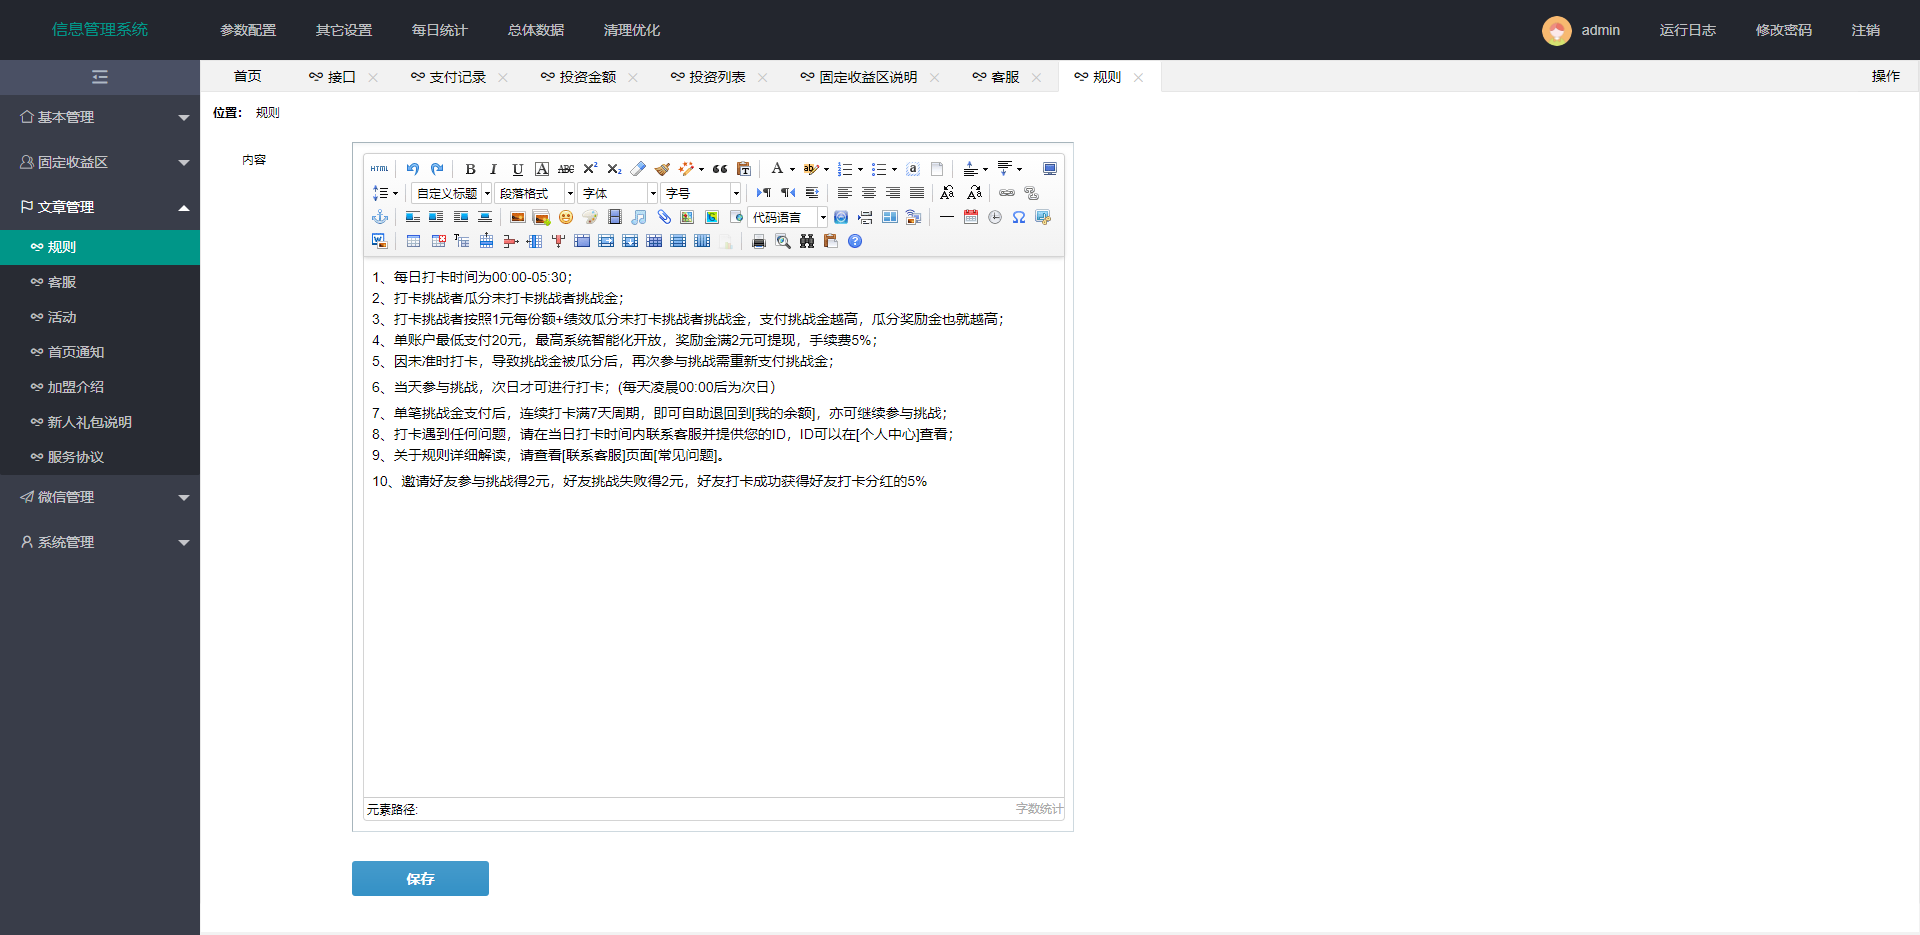Click the help question mark icon
Image resolution: width=1920 pixels, height=935 pixels.
pyautogui.click(x=855, y=241)
